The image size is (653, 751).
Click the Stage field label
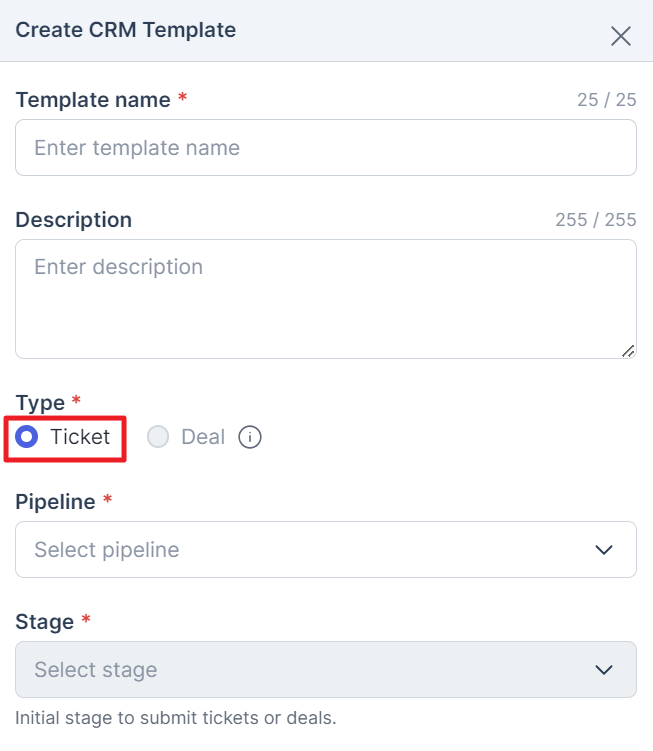[x=45, y=622]
